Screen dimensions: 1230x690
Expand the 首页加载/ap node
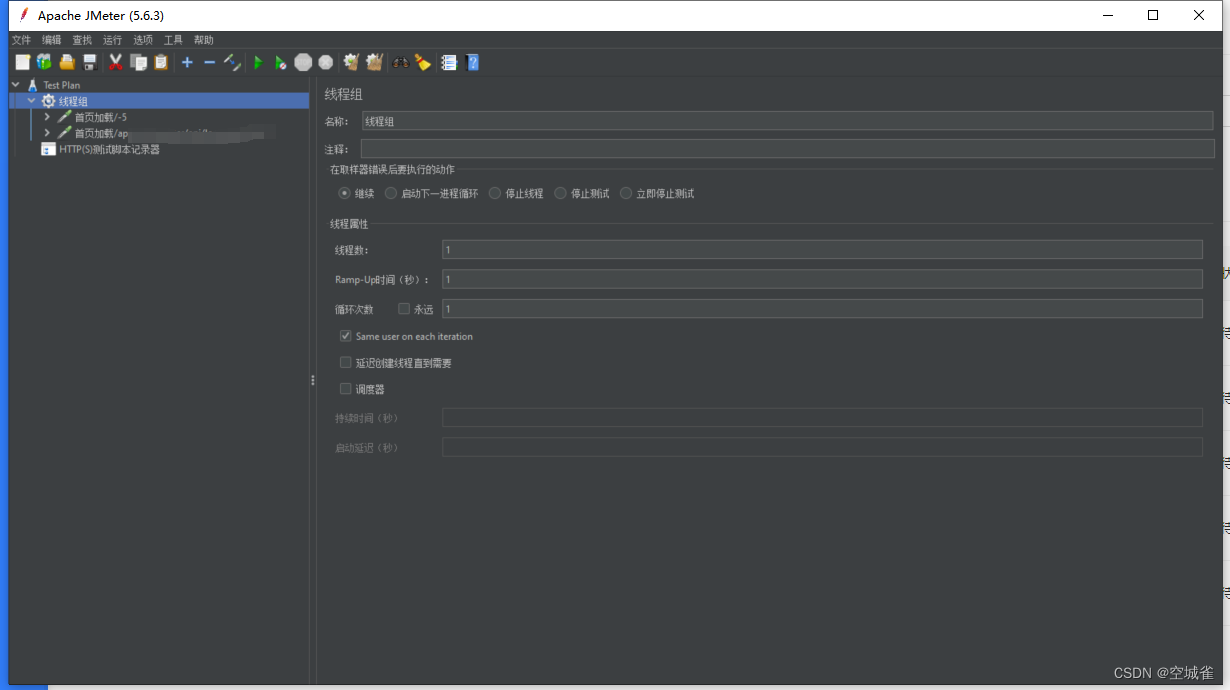click(x=47, y=133)
